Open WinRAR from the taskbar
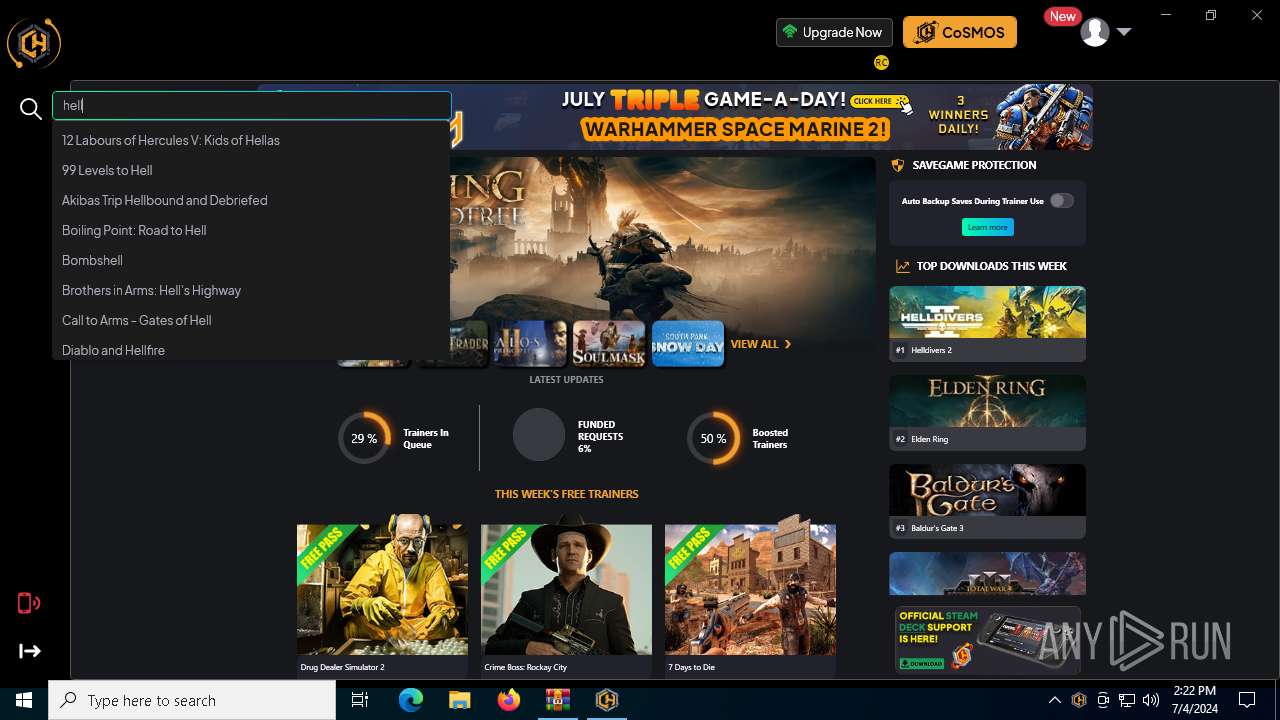1280x720 pixels. click(x=558, y=700)
